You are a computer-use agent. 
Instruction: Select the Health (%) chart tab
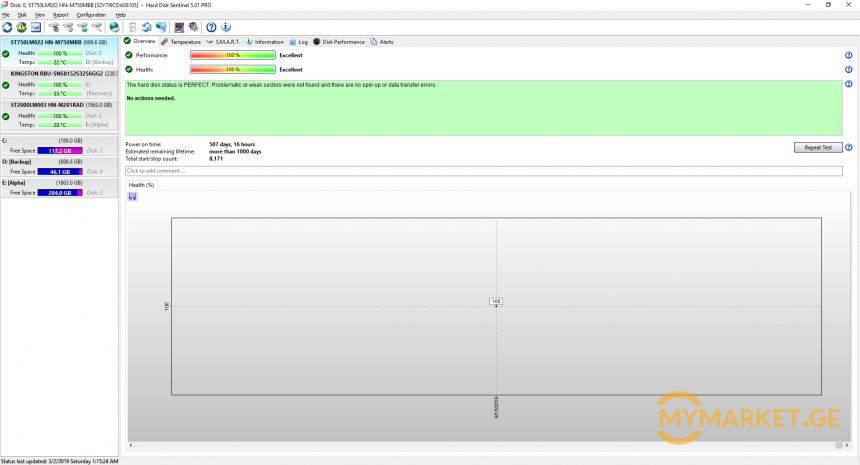141,185
